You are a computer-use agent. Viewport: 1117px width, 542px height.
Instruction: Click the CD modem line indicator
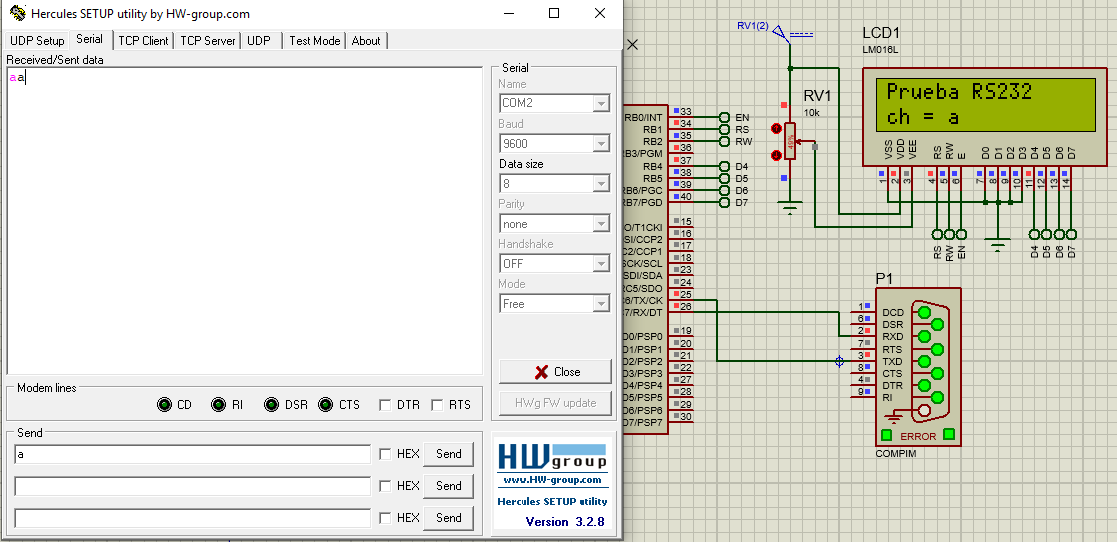point(165,405)
